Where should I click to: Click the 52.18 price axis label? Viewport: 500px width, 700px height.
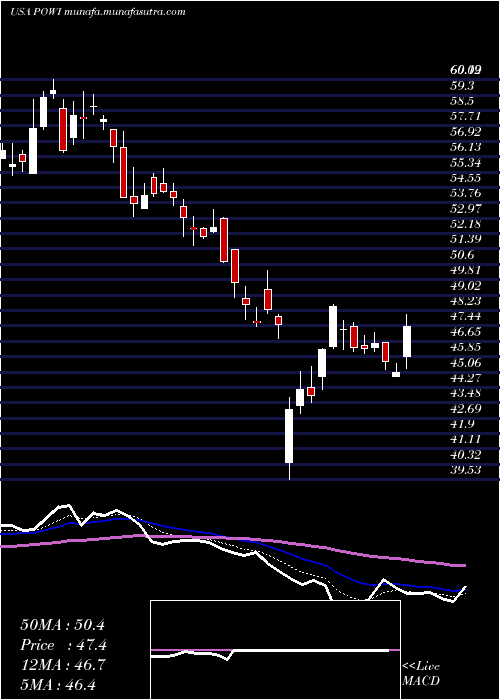coord(467,224)
